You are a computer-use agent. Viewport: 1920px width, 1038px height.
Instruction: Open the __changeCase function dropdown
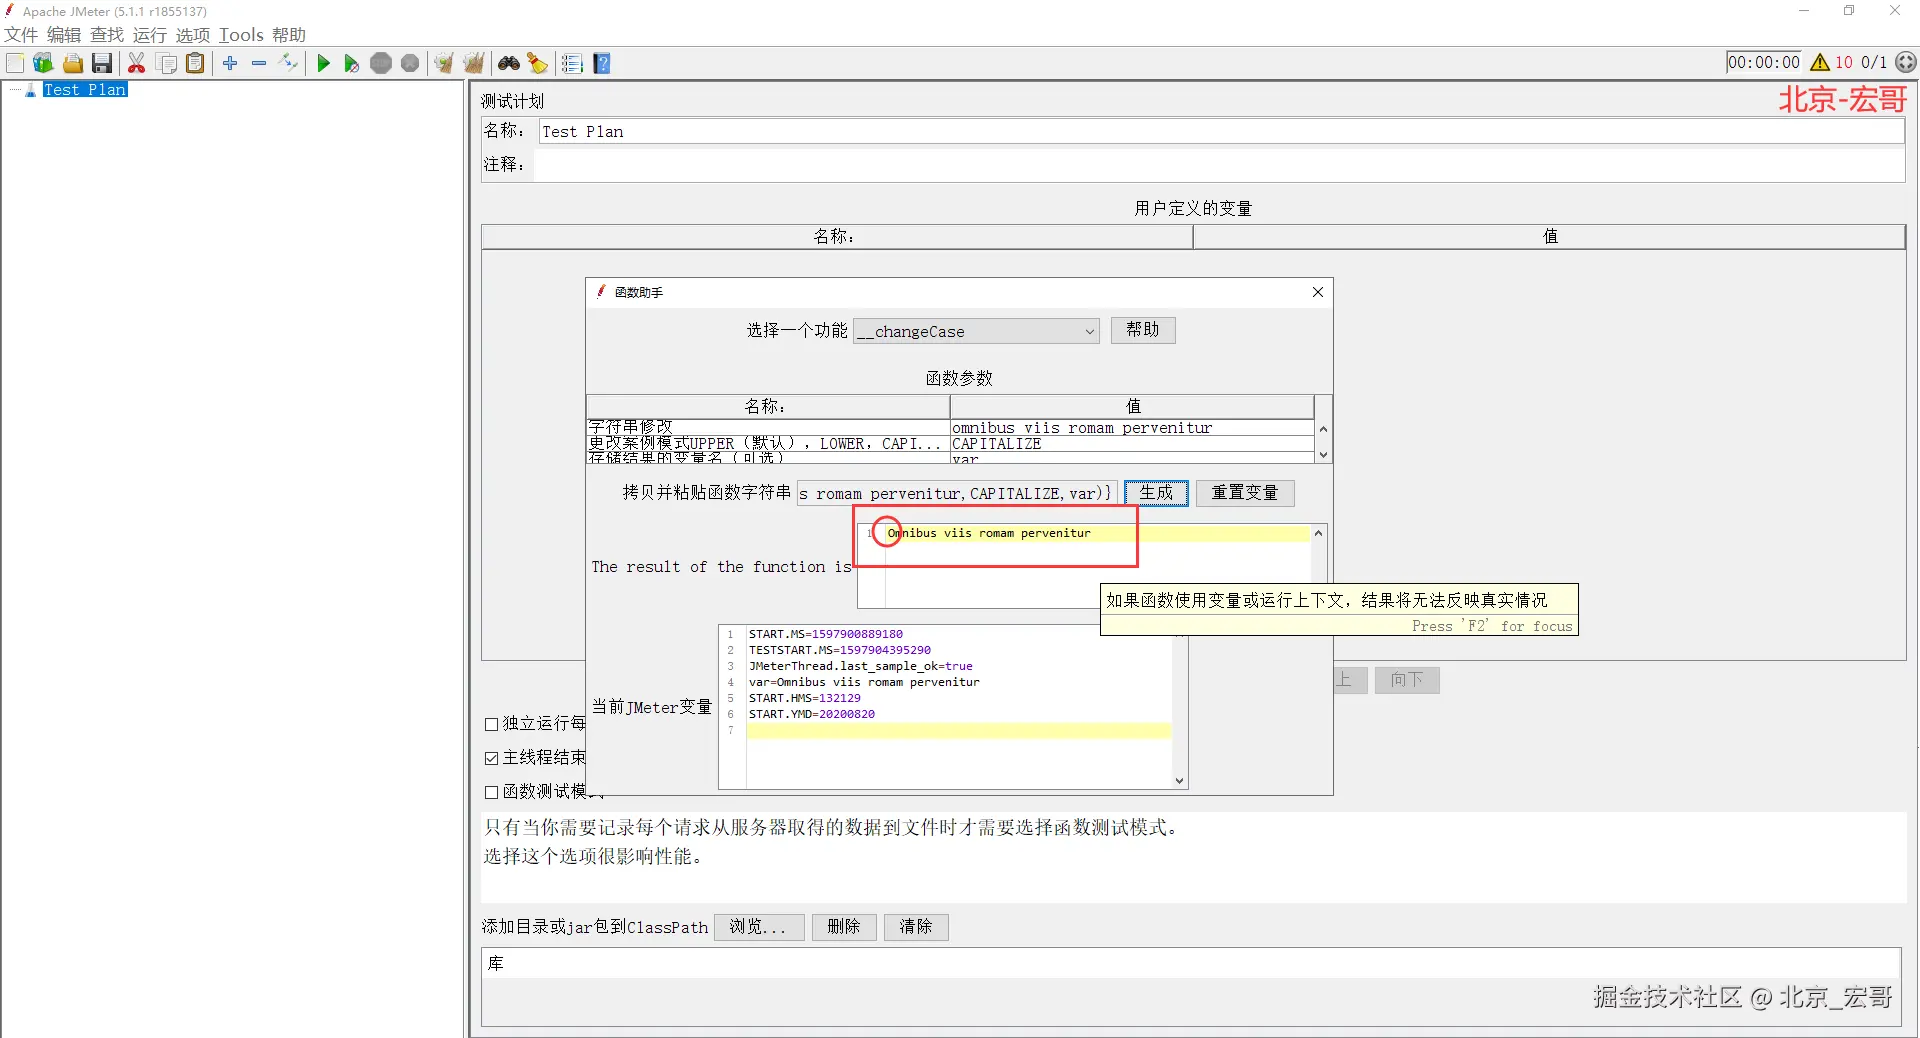pyautogui.click(x=977, y=331)
